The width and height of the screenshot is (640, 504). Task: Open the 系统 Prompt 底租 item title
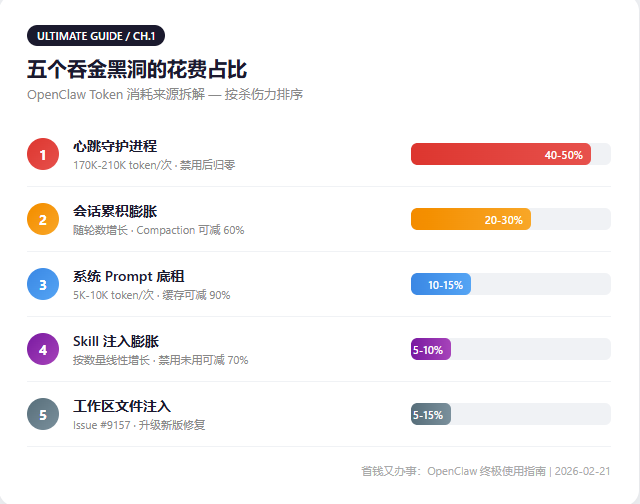click(x=128, y=276)
